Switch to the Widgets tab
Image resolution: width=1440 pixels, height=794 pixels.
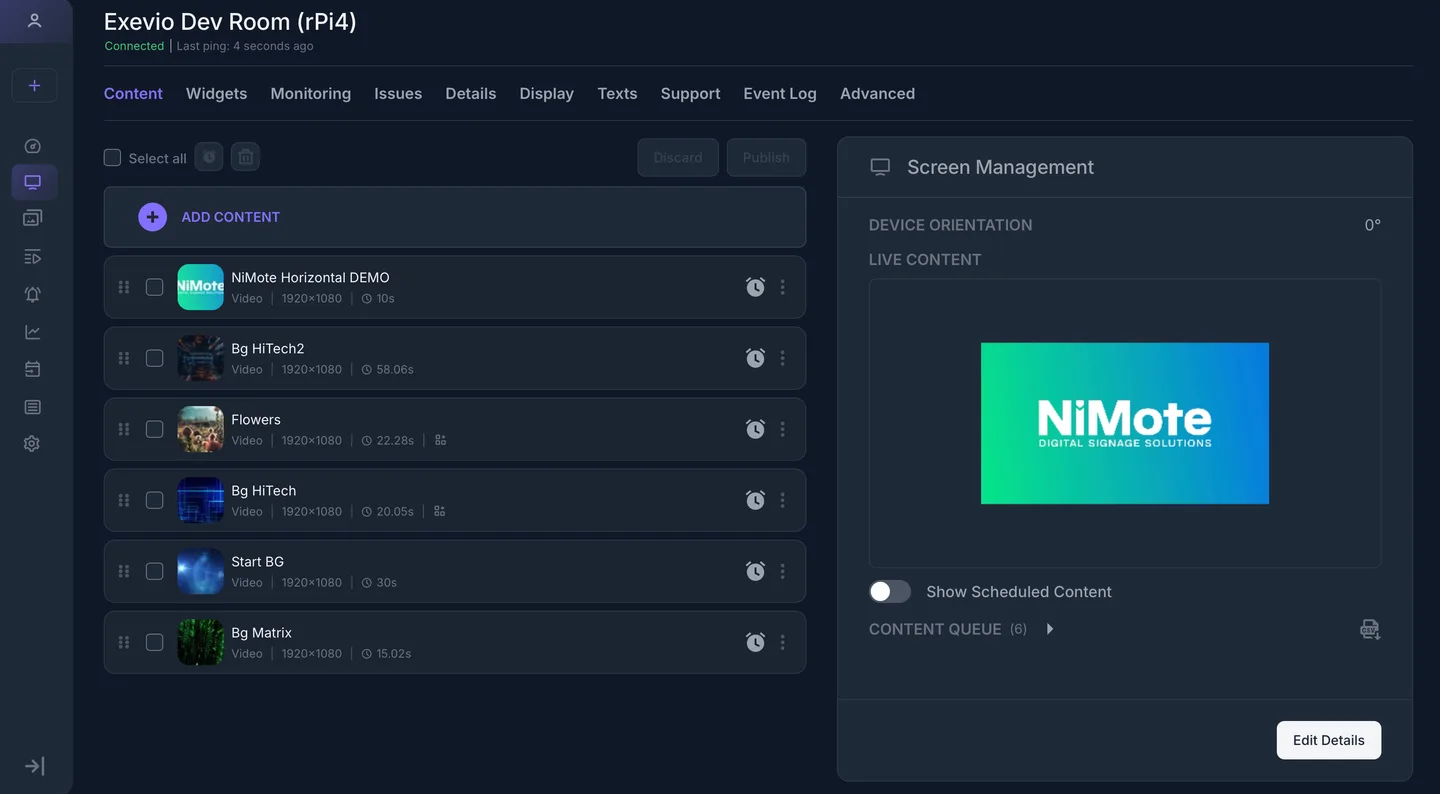216,93
